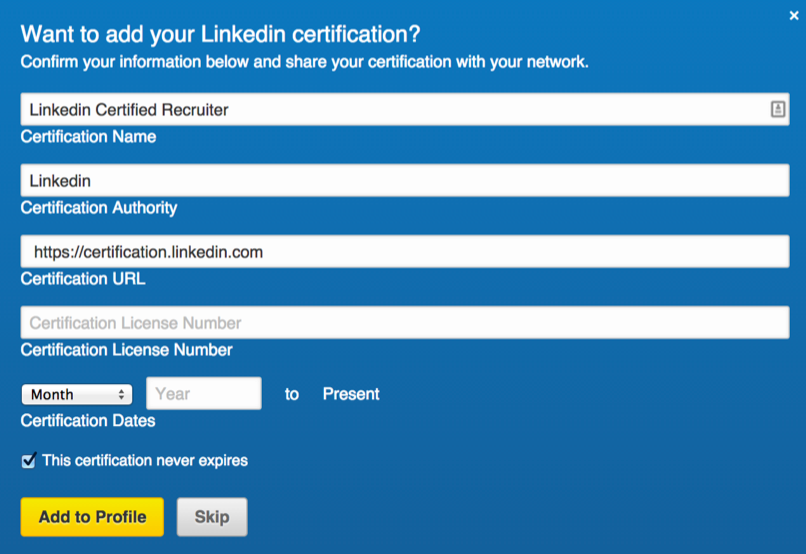Click the Certification License Number label below field

(126, 350)
